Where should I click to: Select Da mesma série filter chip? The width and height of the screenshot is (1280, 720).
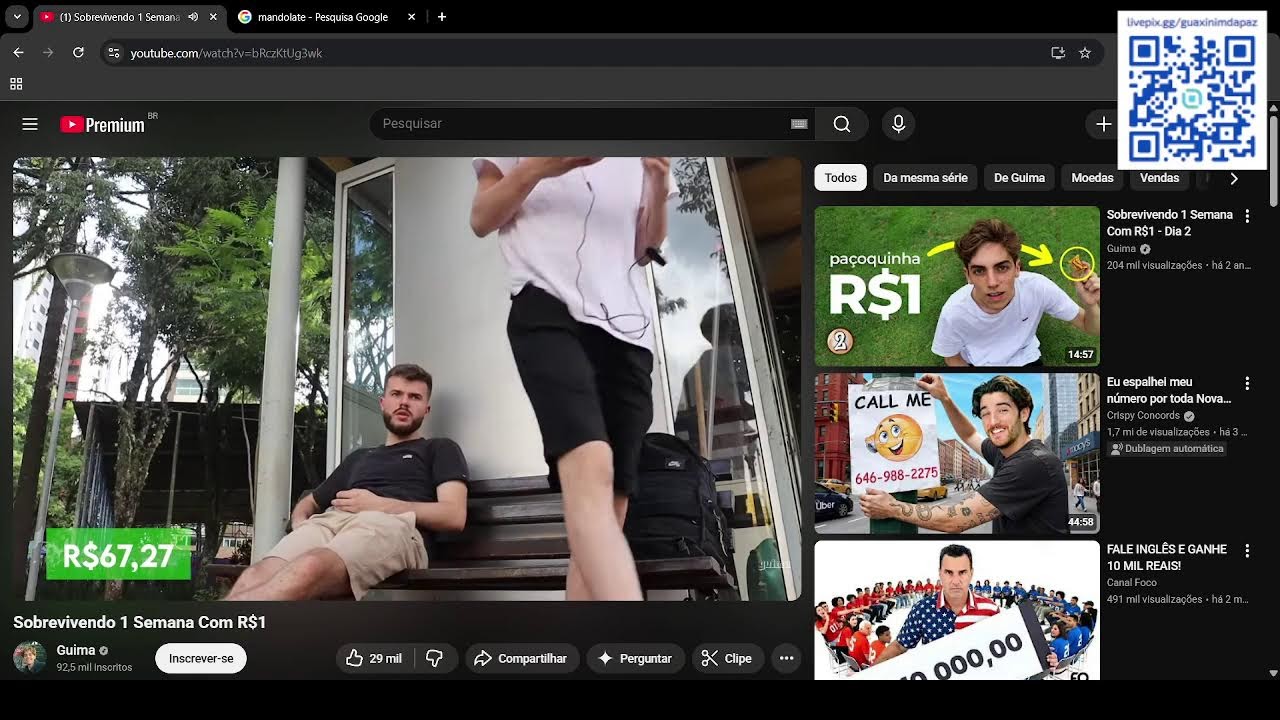tap(925, 178)
